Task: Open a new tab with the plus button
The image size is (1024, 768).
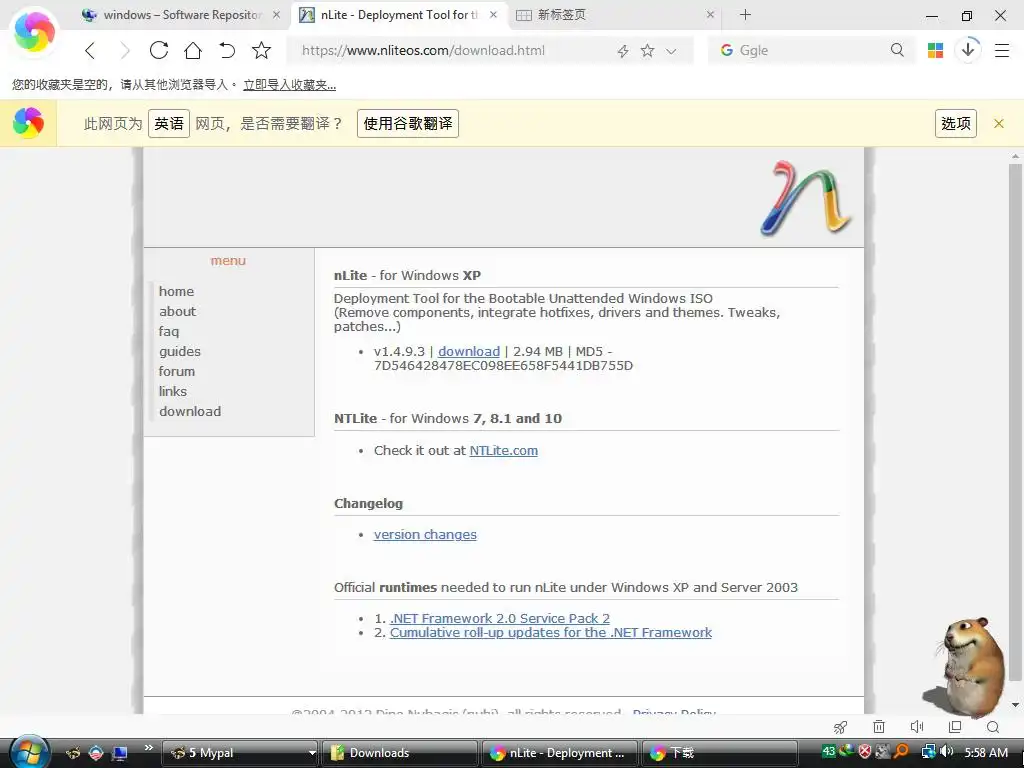Action: pos(745,14)
